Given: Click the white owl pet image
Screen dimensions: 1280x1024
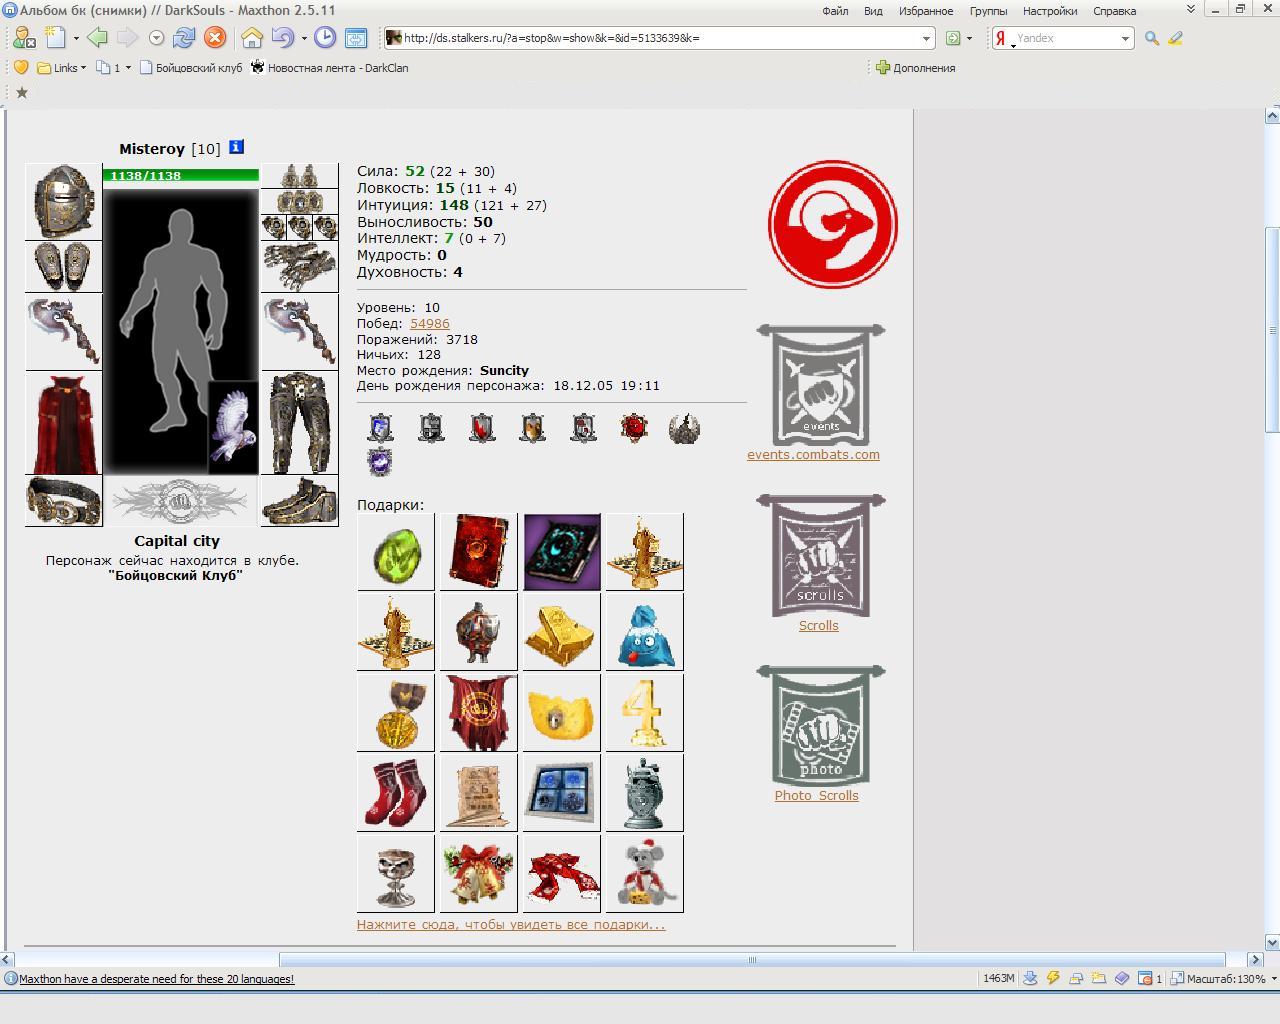Looking at the screenshot, I should pos(233,428).
